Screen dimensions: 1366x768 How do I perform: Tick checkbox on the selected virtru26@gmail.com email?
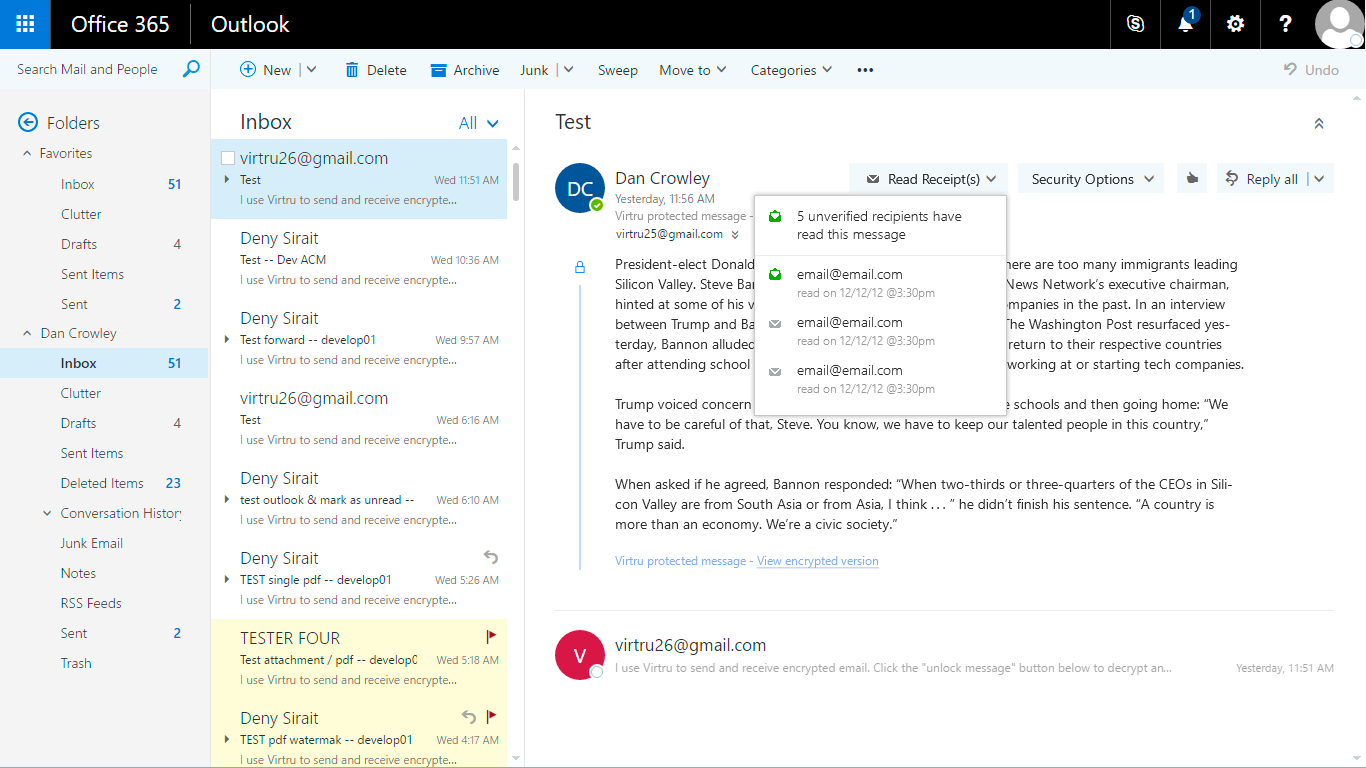(228, 158)
